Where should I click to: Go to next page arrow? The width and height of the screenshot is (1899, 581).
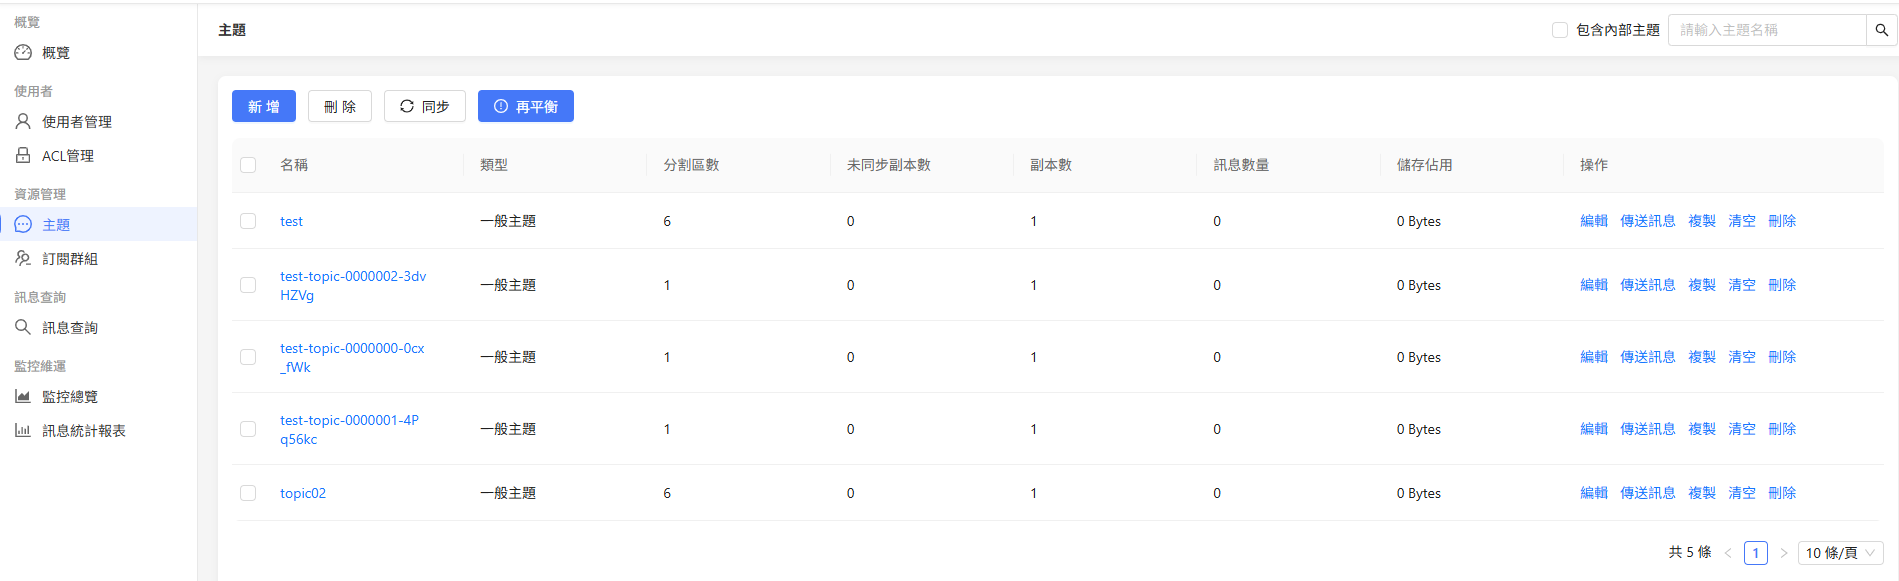click(x=1783, y=553)
